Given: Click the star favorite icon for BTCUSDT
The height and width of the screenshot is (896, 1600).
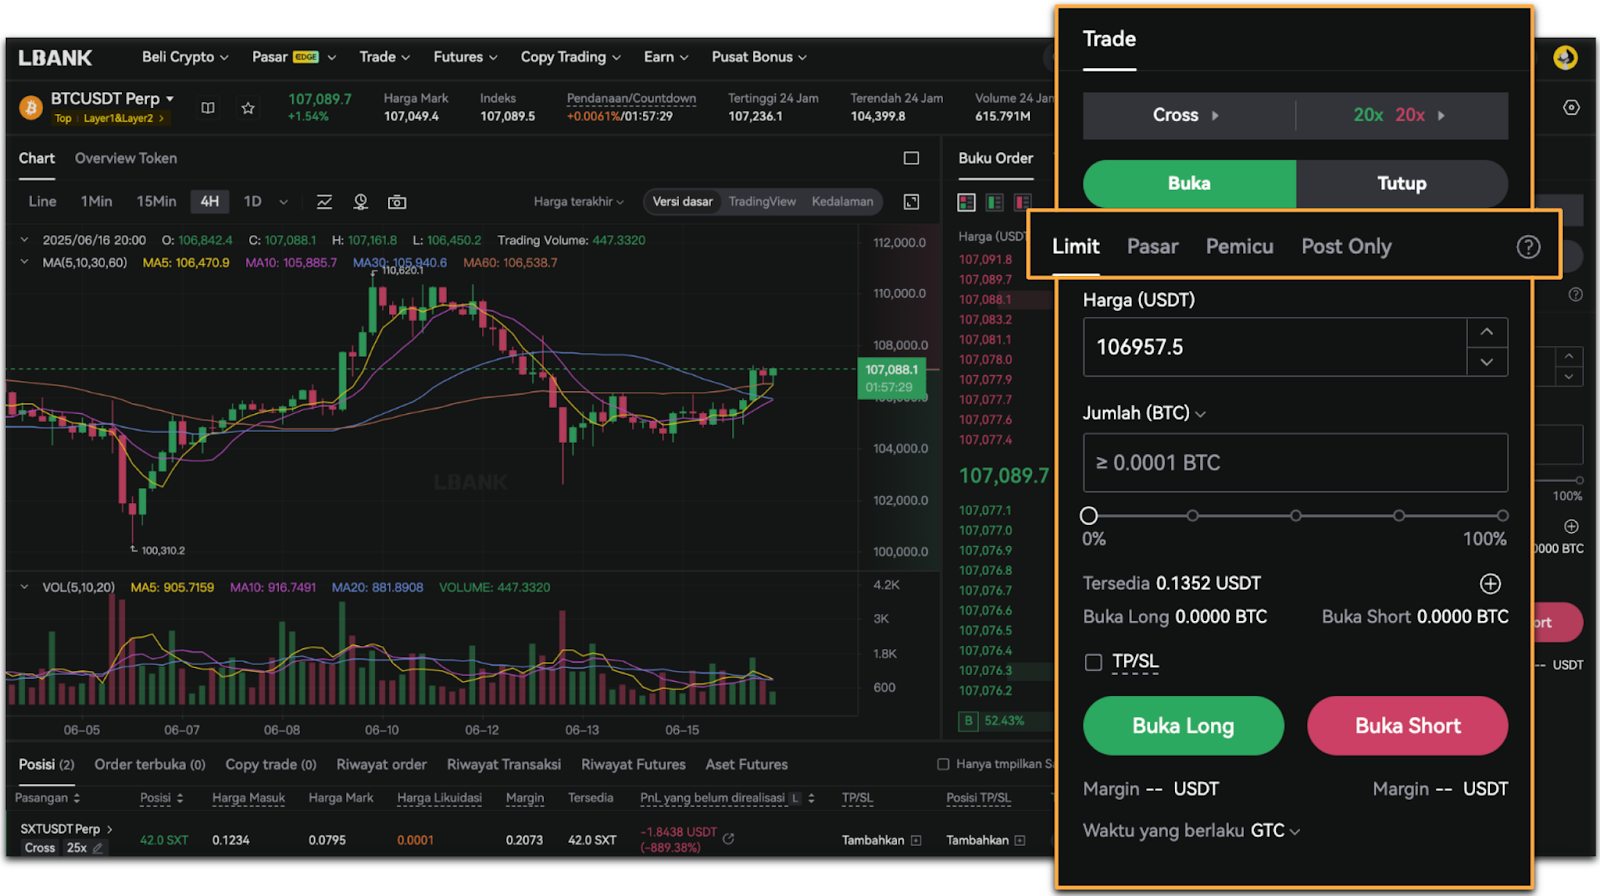Looking at the screenshot, I should coord(248,108).
